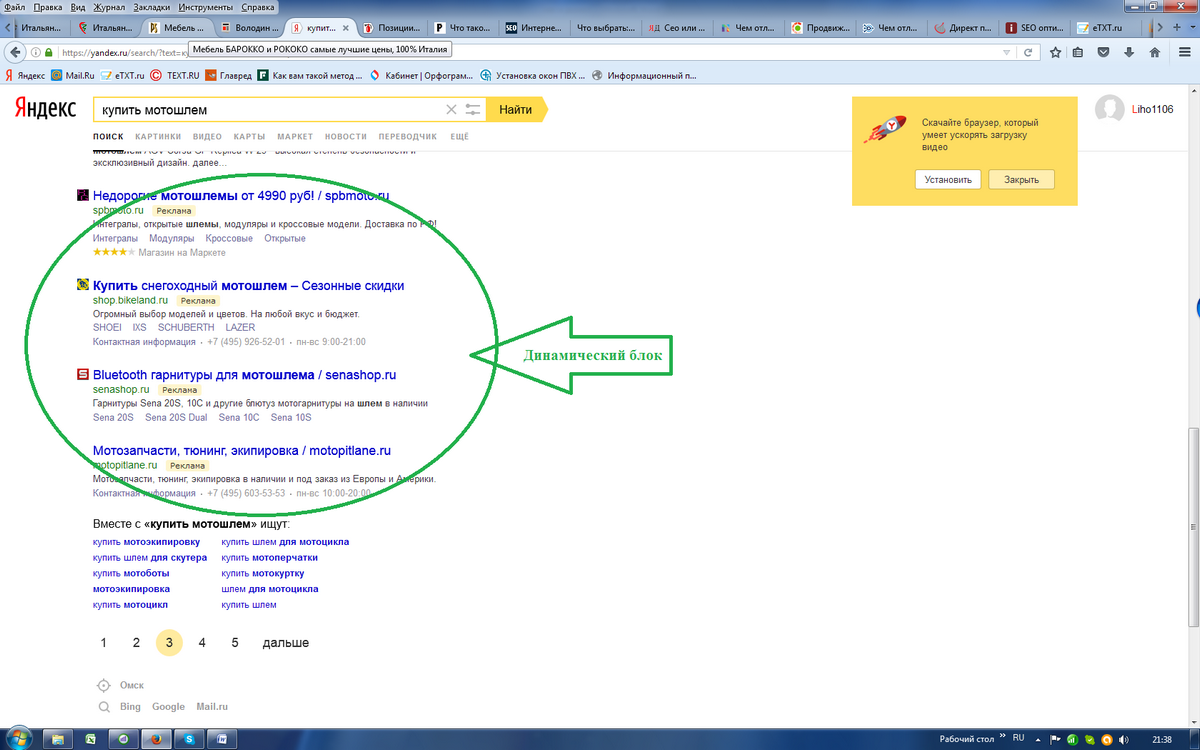
Task: Go to results page 4
Action: click(202, 643)
